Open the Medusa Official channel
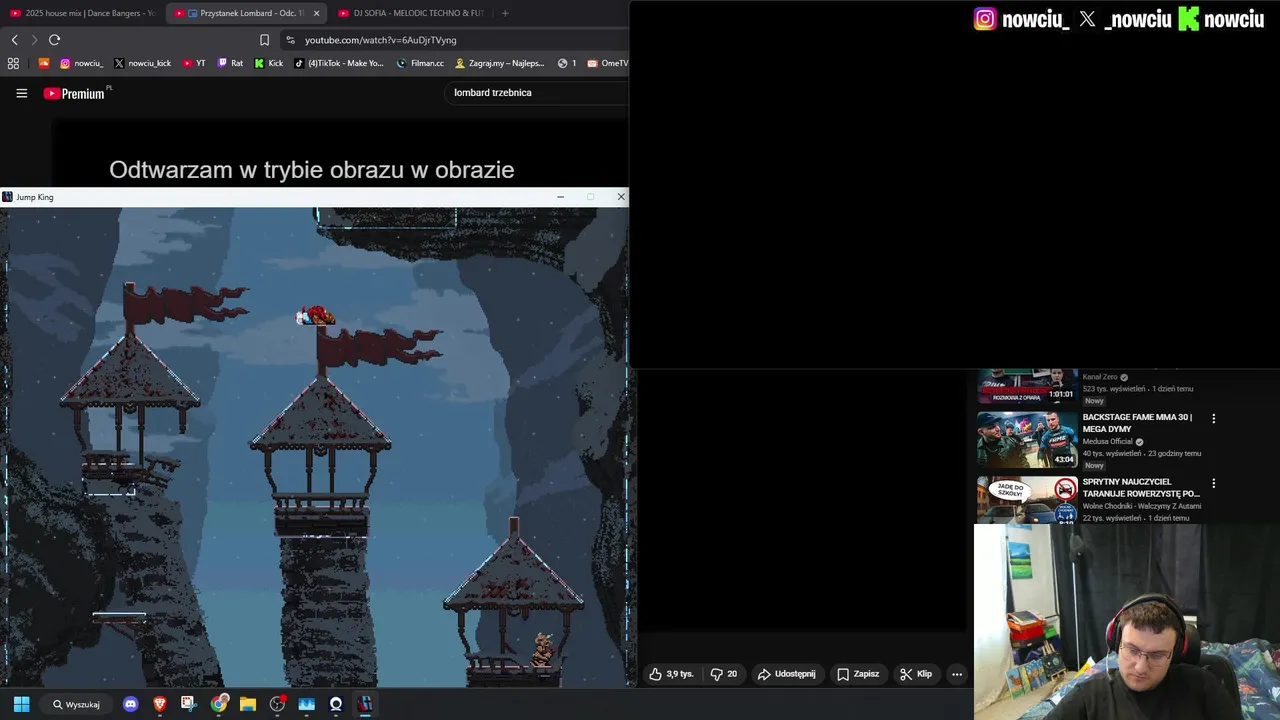Screen dimensions: 1280x720 (1107, 441)
